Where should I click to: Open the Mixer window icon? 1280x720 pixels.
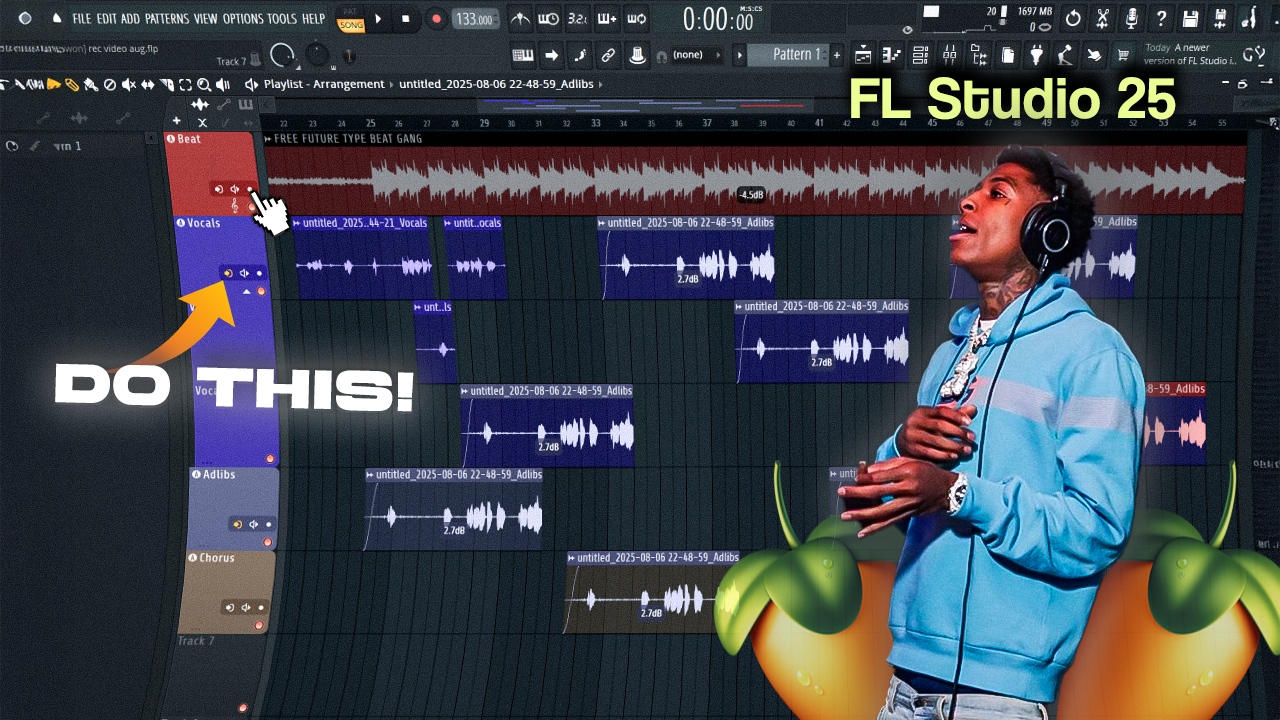[x=950, y=55]
